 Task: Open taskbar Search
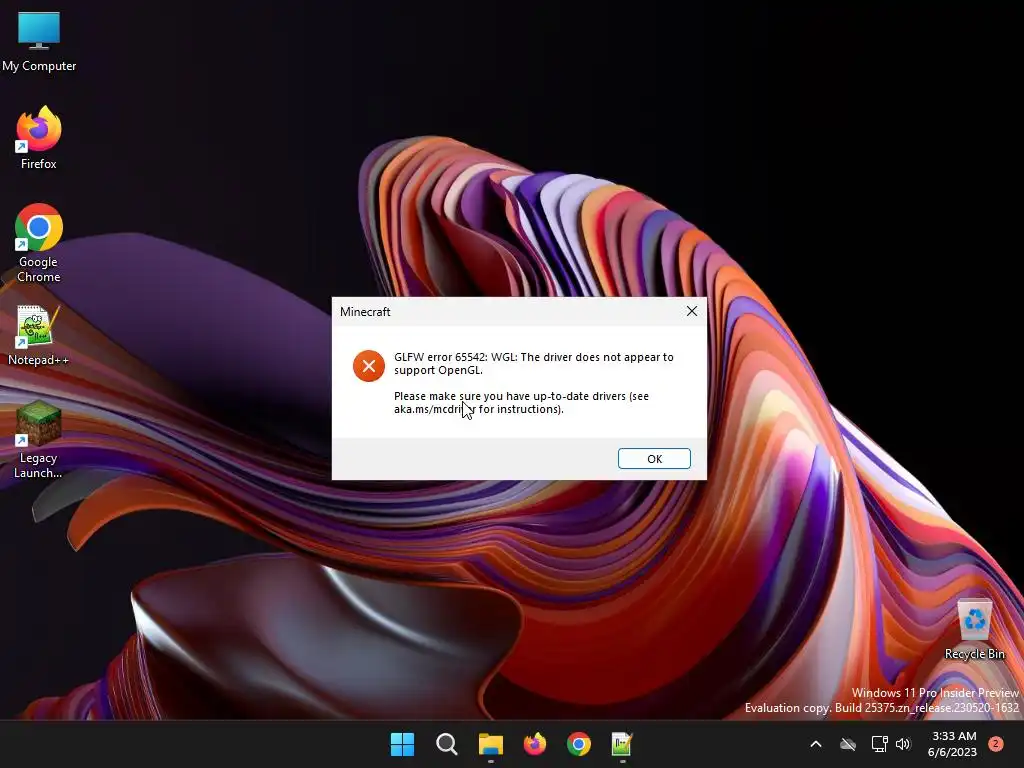[x=447, y=744]
